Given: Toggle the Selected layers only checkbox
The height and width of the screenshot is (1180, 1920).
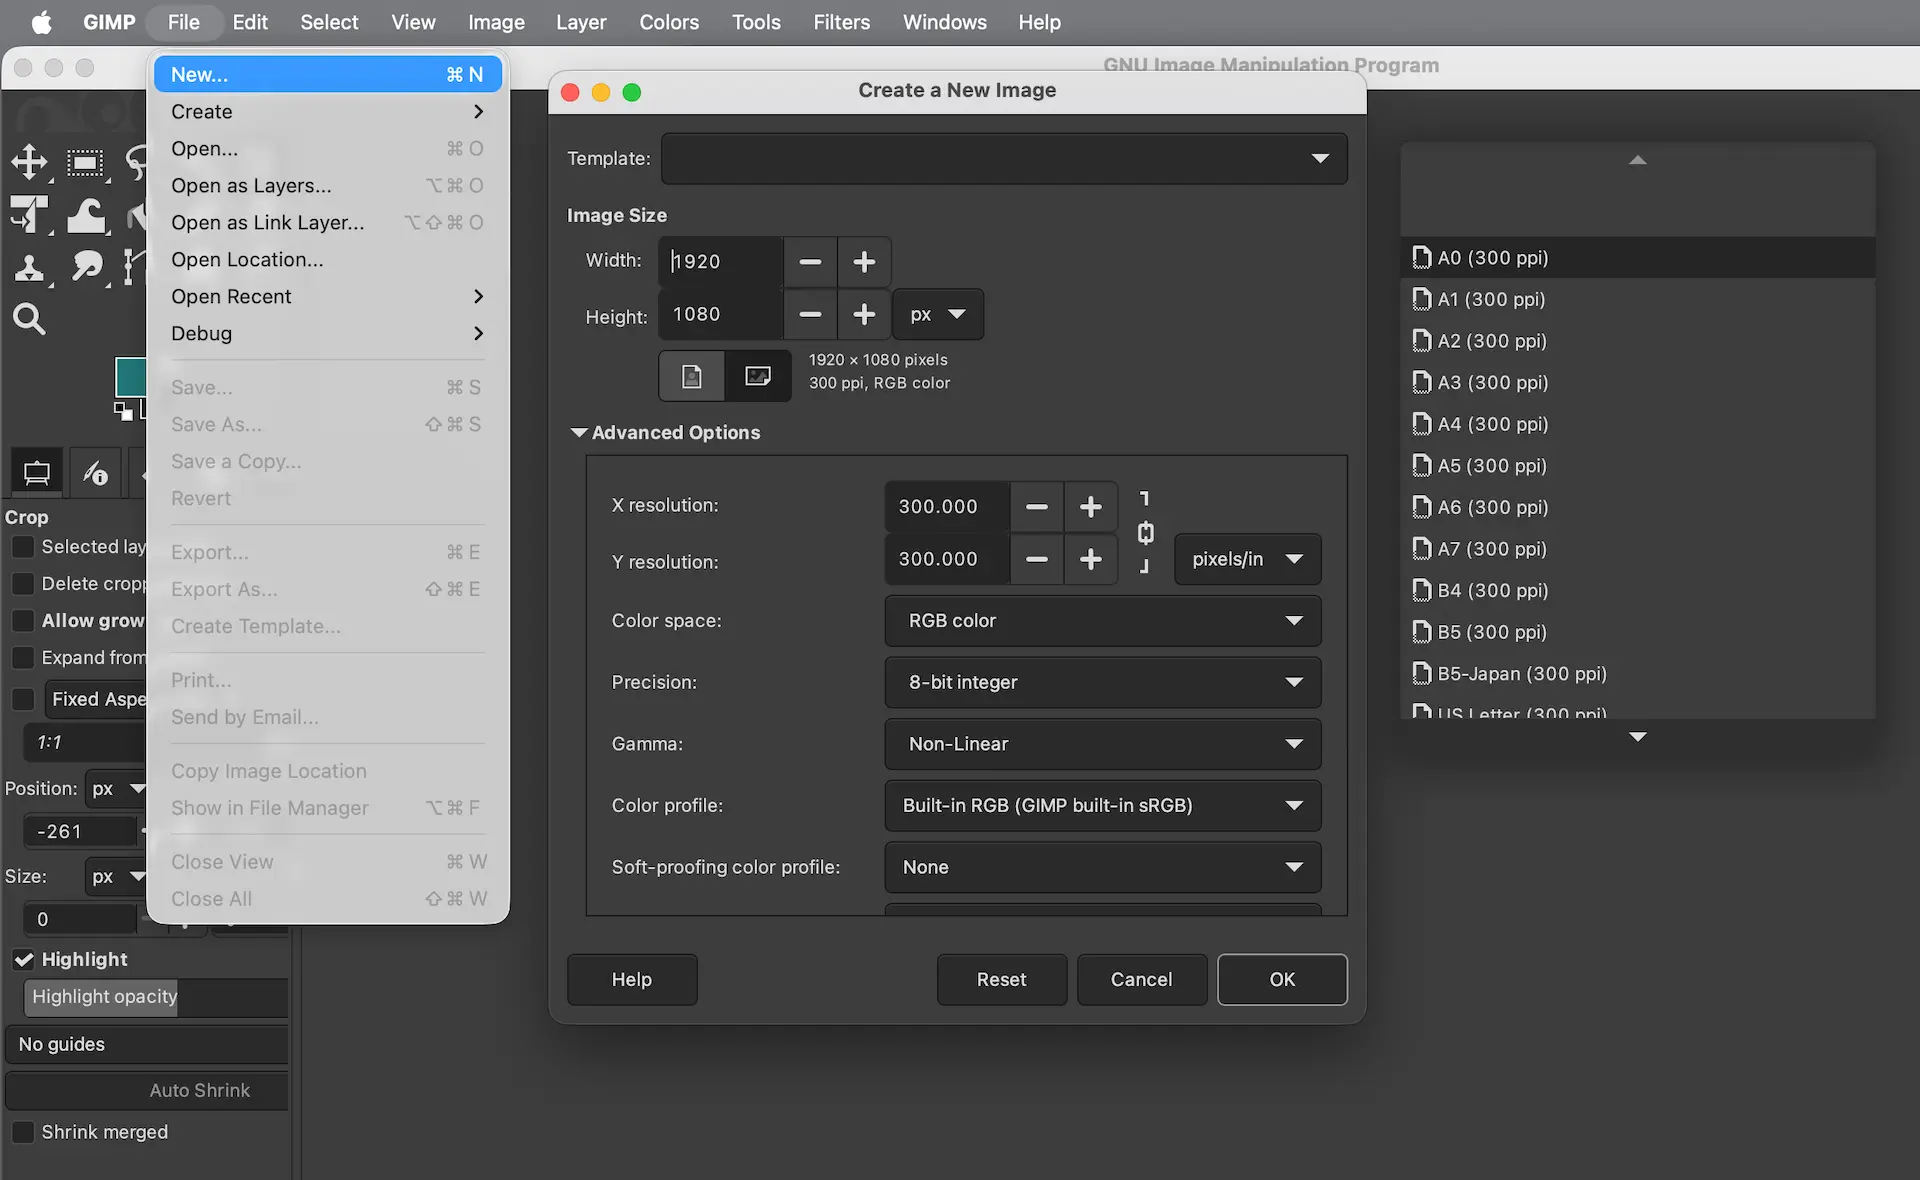Looking at the screenshot, I should tap(22, 547).
